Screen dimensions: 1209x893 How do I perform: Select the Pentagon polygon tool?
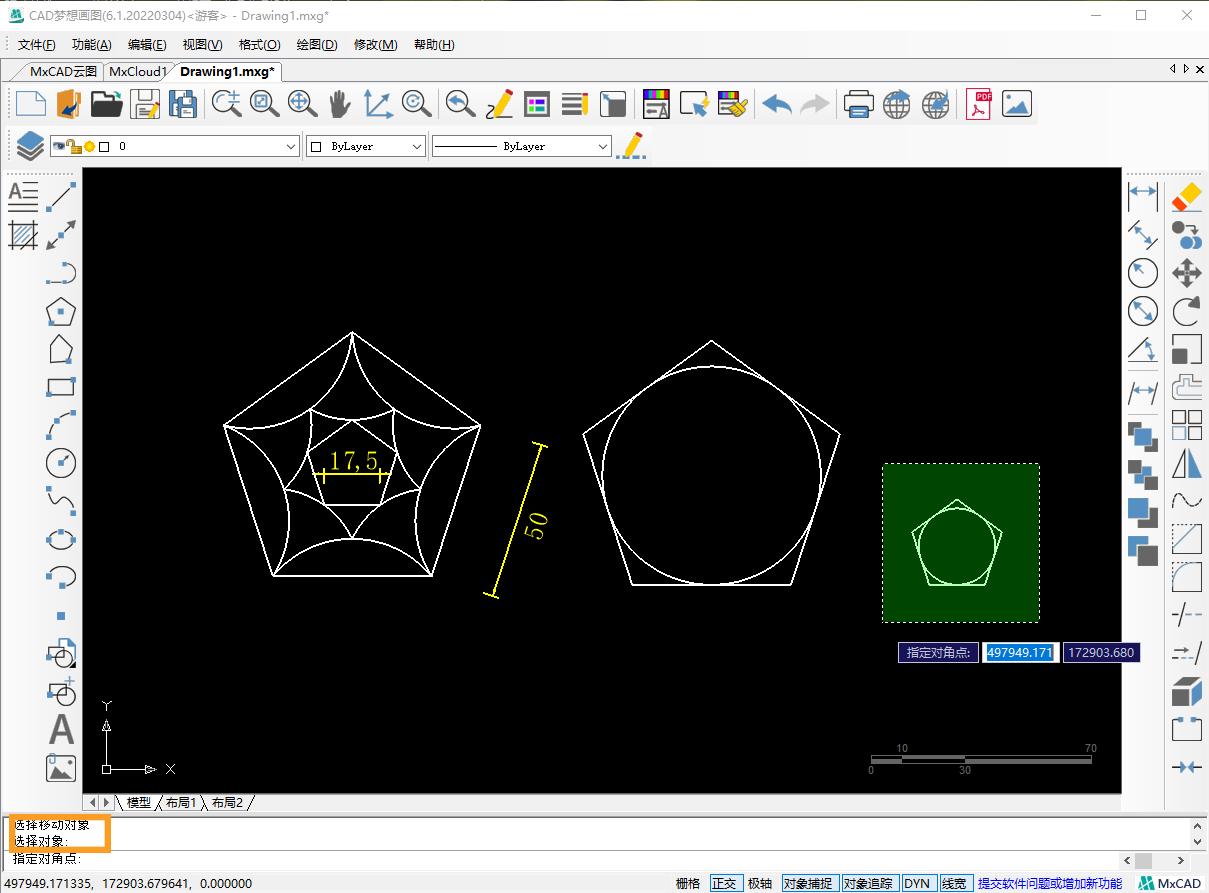(x=61, y=311)
